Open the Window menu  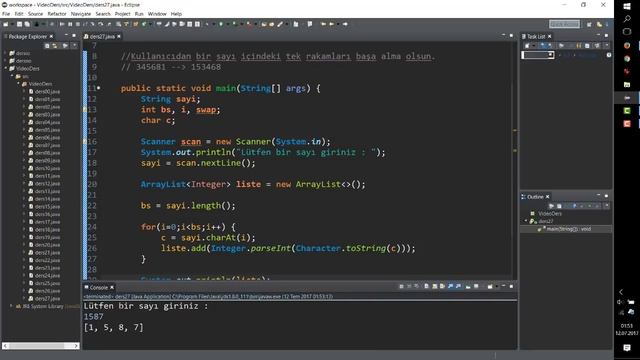coord(157,14)
